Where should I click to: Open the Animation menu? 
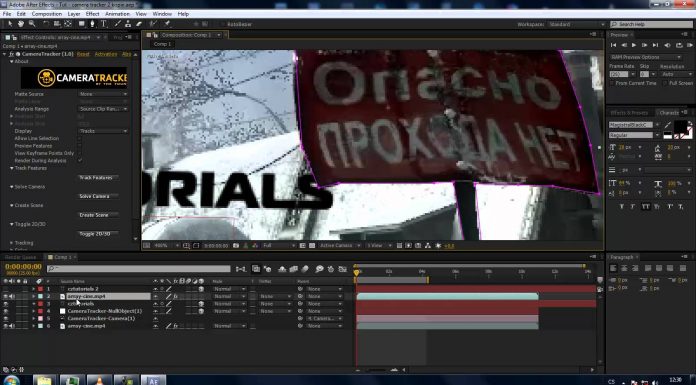pyautogui.click(x=118, y=14)
